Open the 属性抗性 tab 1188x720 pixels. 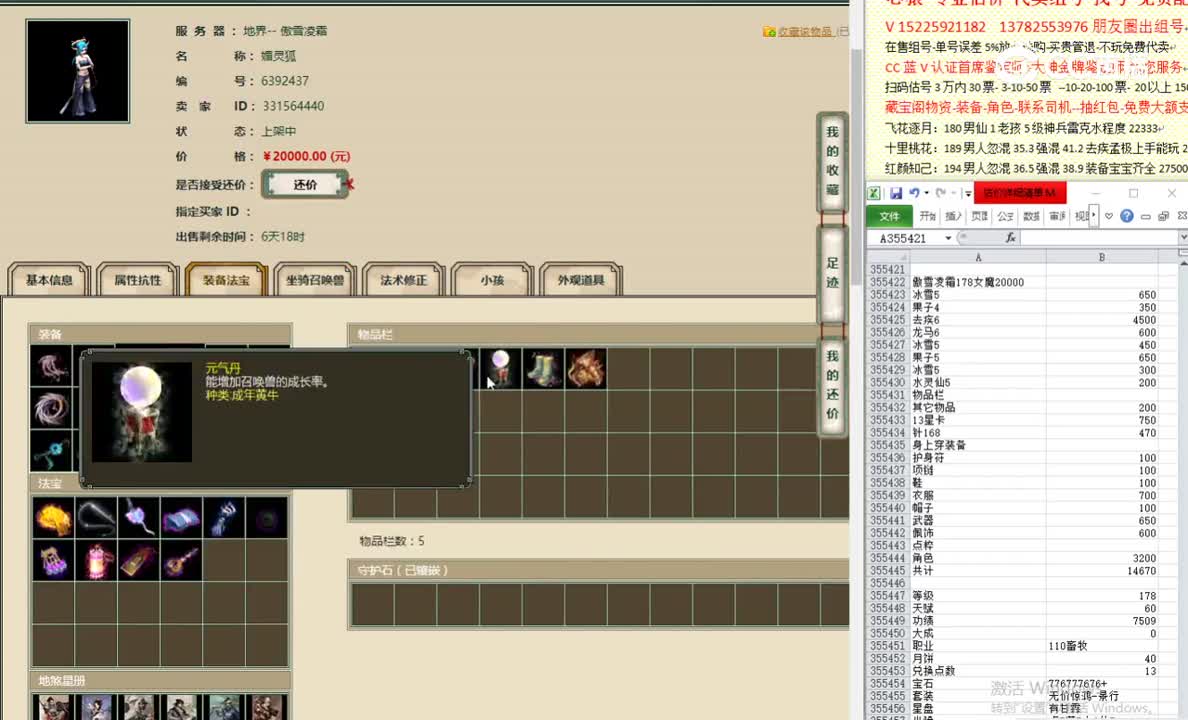coord(138,280)
